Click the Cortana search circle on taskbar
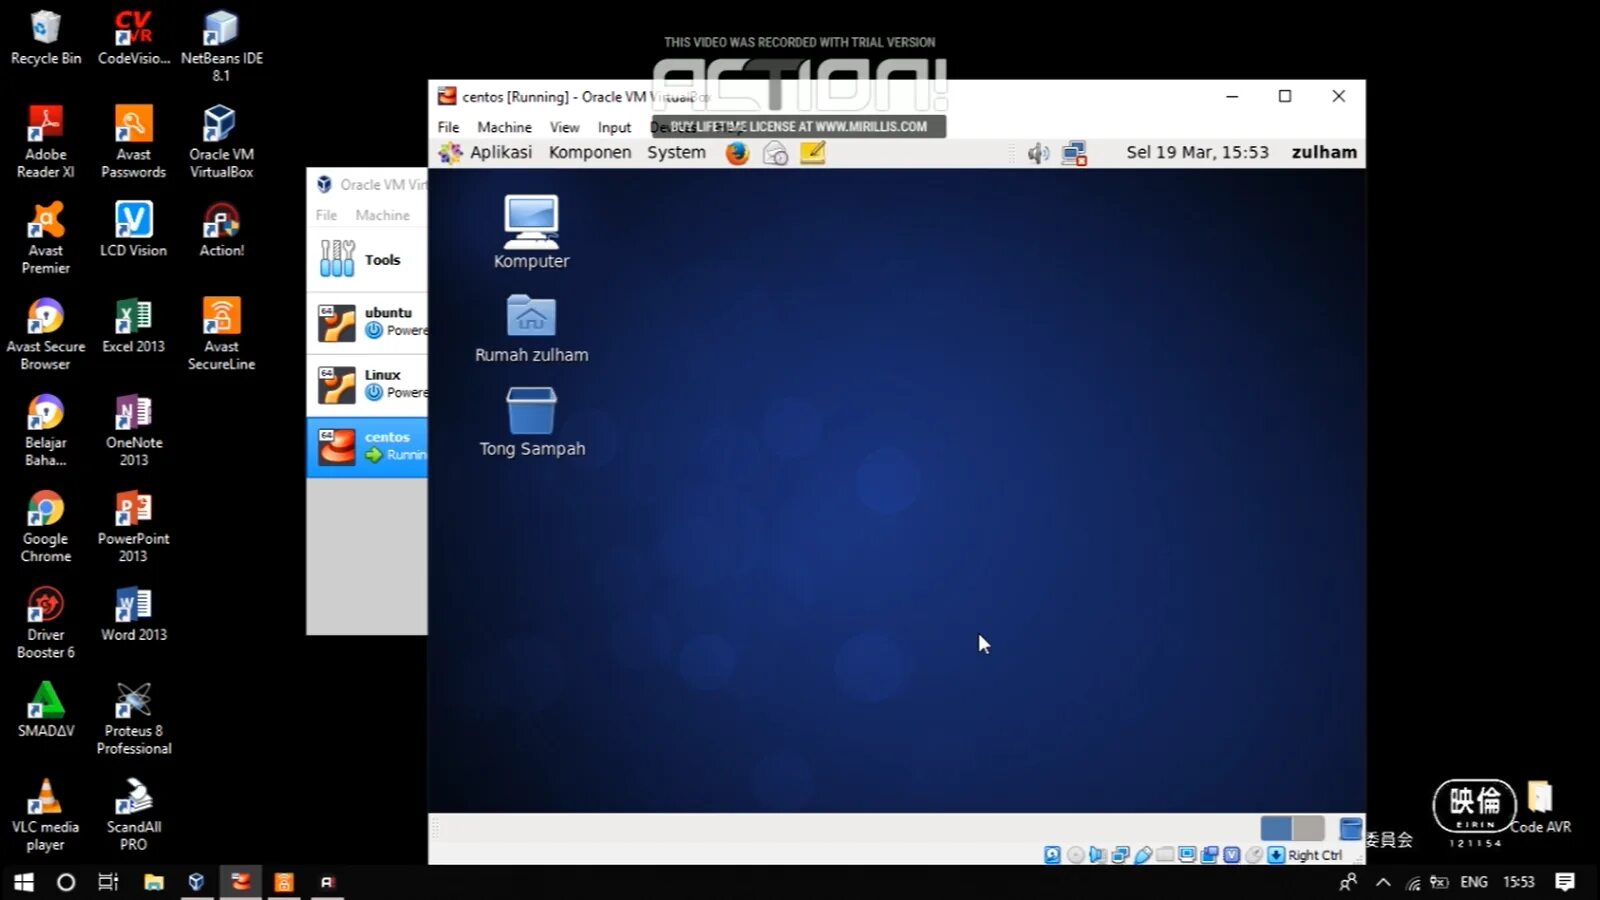 66,882
